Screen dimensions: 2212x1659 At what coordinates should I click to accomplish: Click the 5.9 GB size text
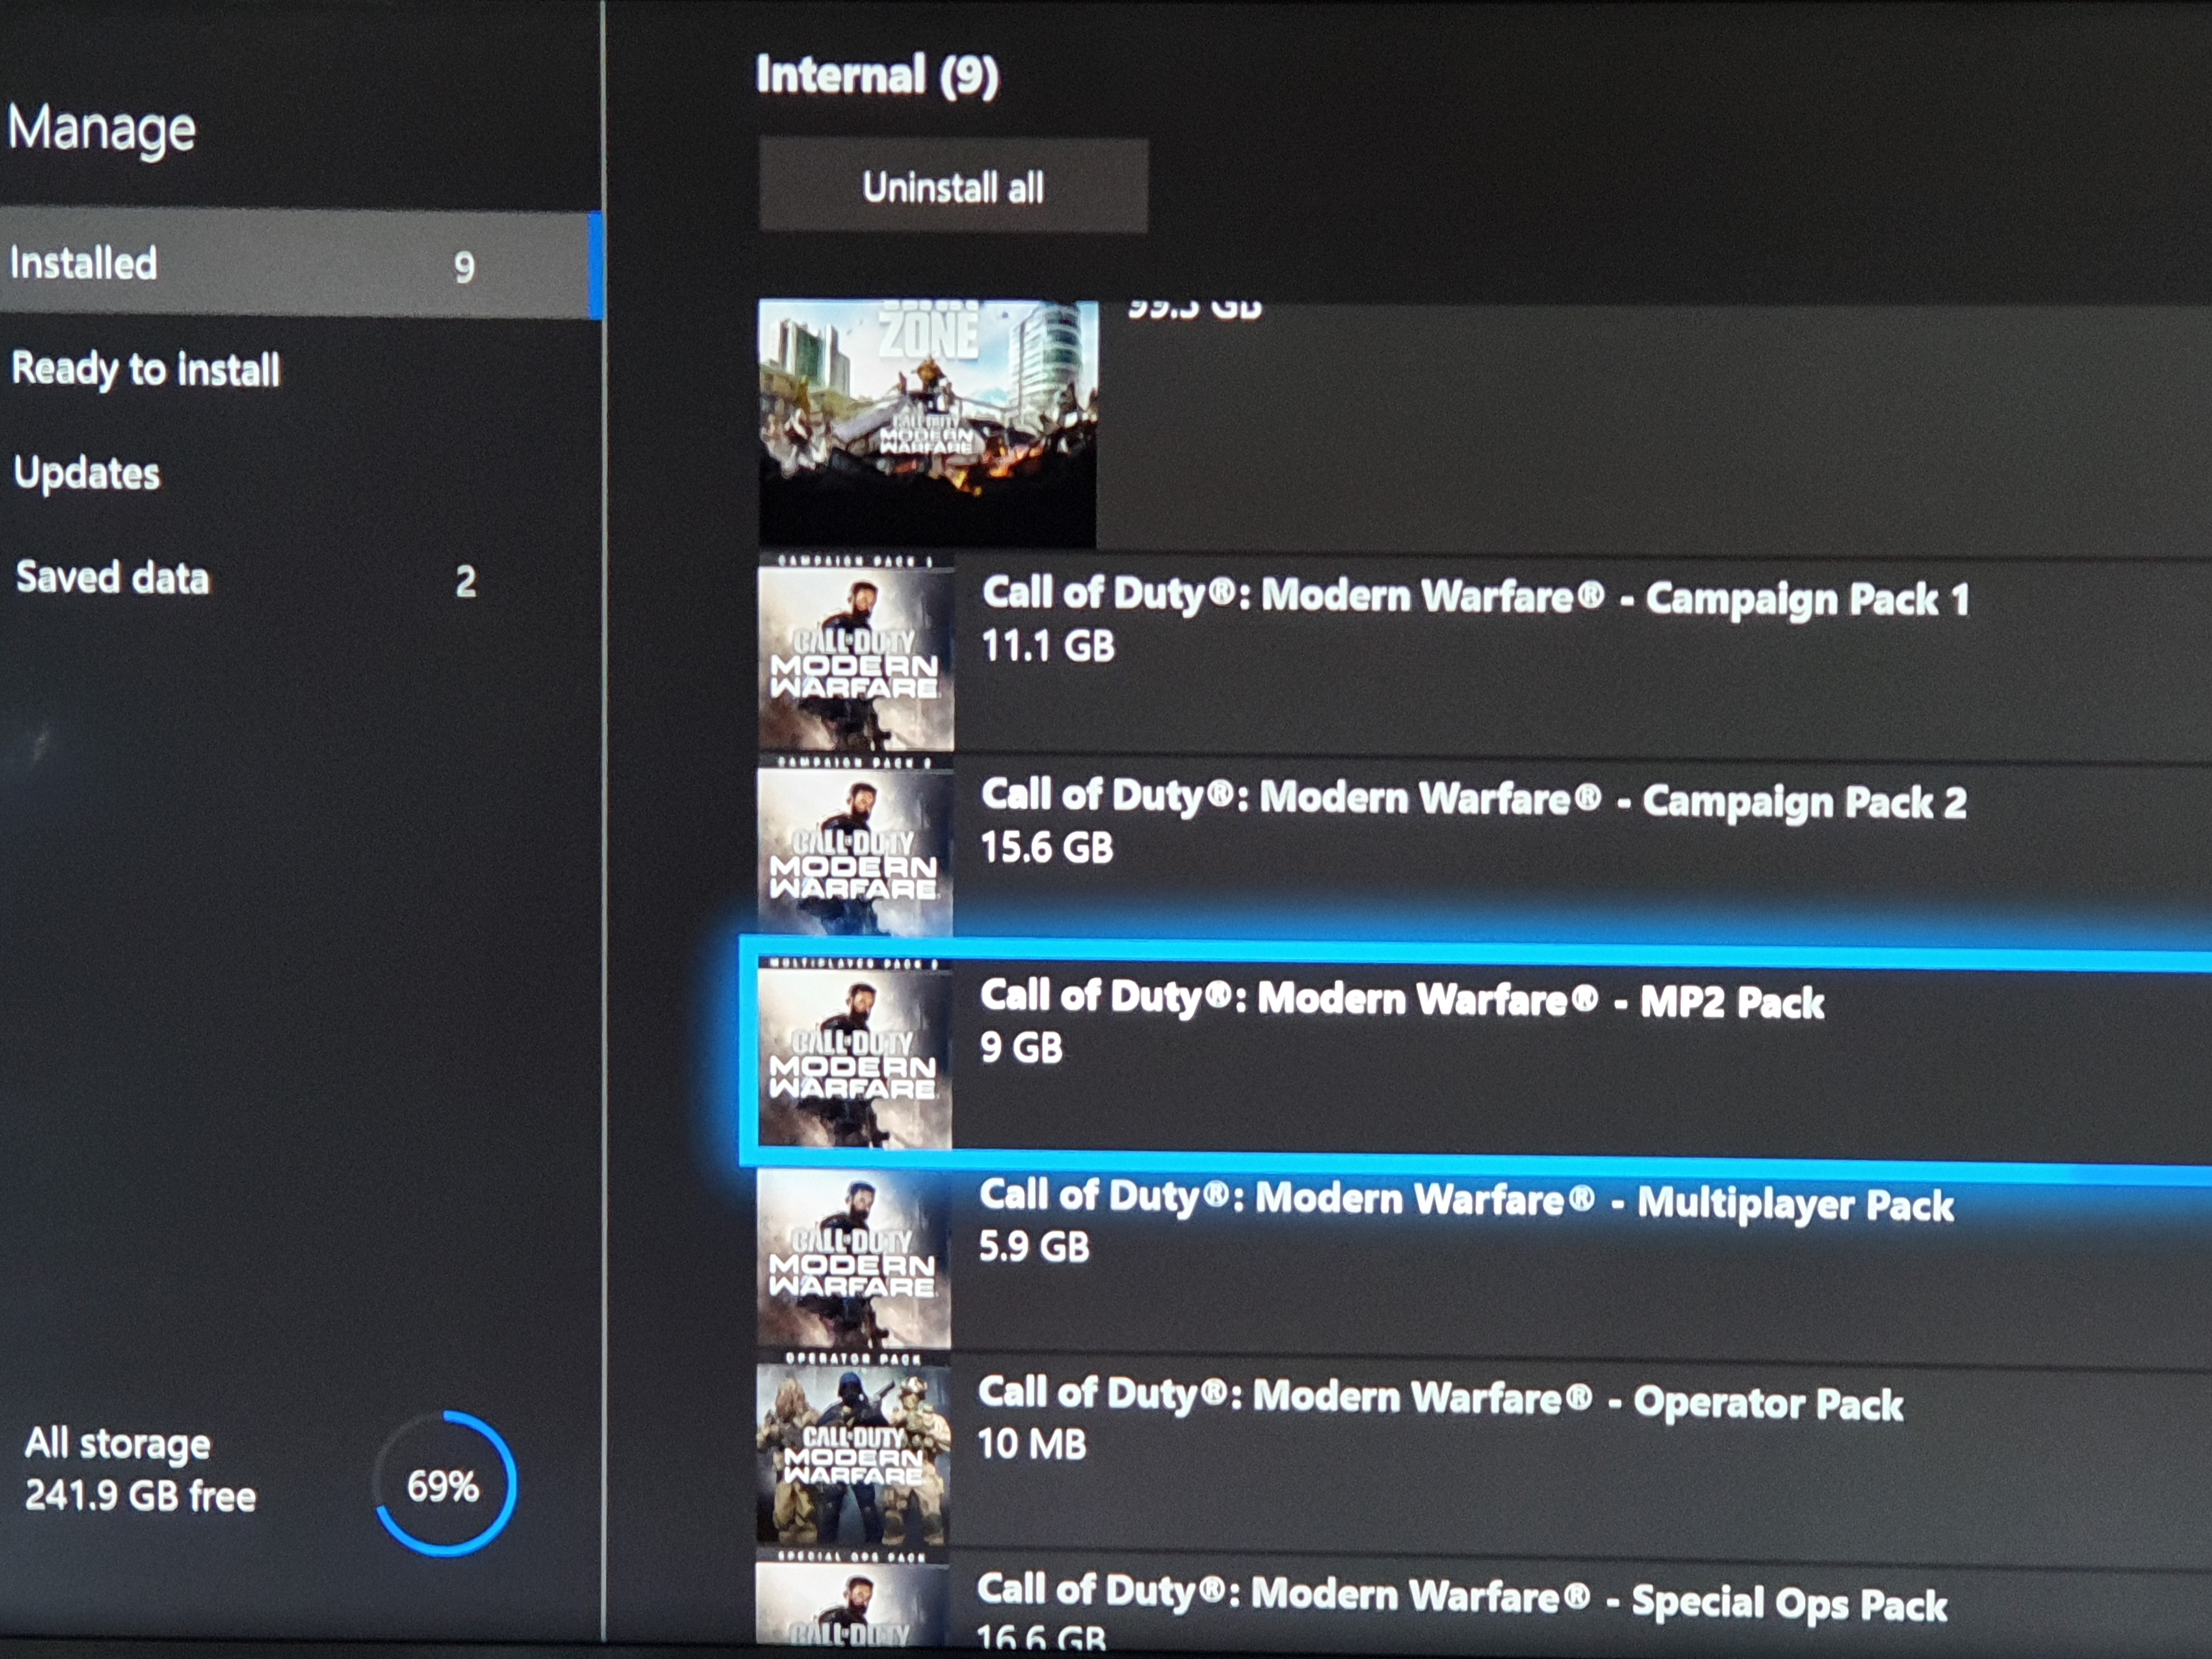click(1034, 1247)
